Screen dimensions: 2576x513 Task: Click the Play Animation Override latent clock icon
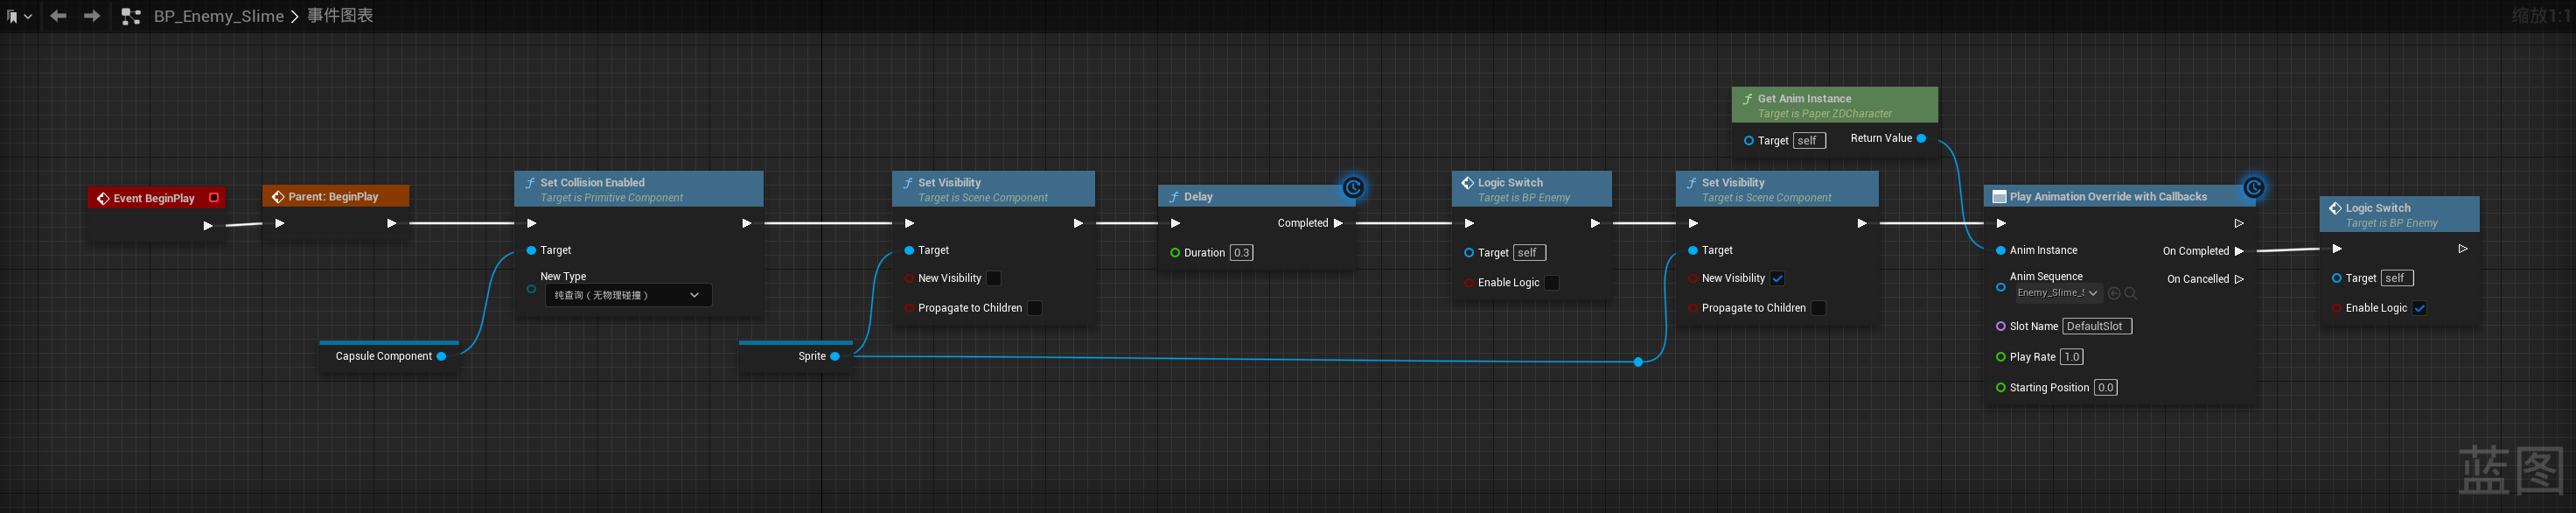tap(2253, 187)
